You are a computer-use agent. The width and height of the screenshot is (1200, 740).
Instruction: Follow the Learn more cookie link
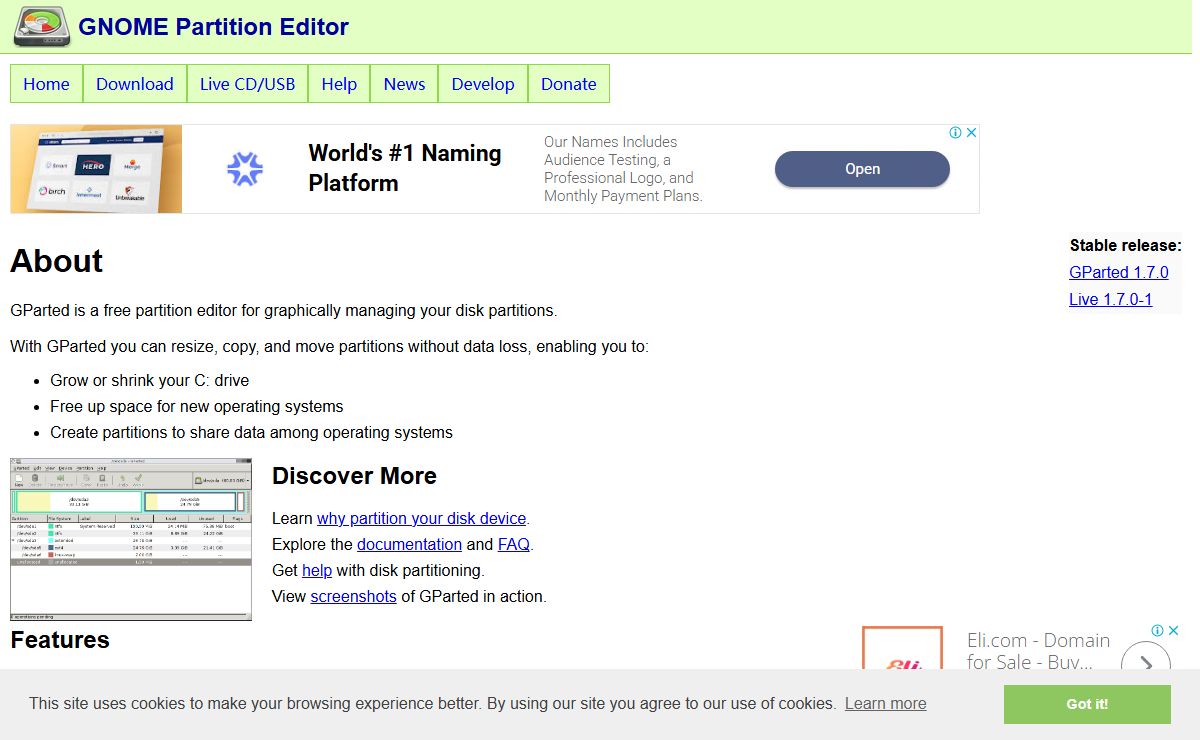[885, 704]
